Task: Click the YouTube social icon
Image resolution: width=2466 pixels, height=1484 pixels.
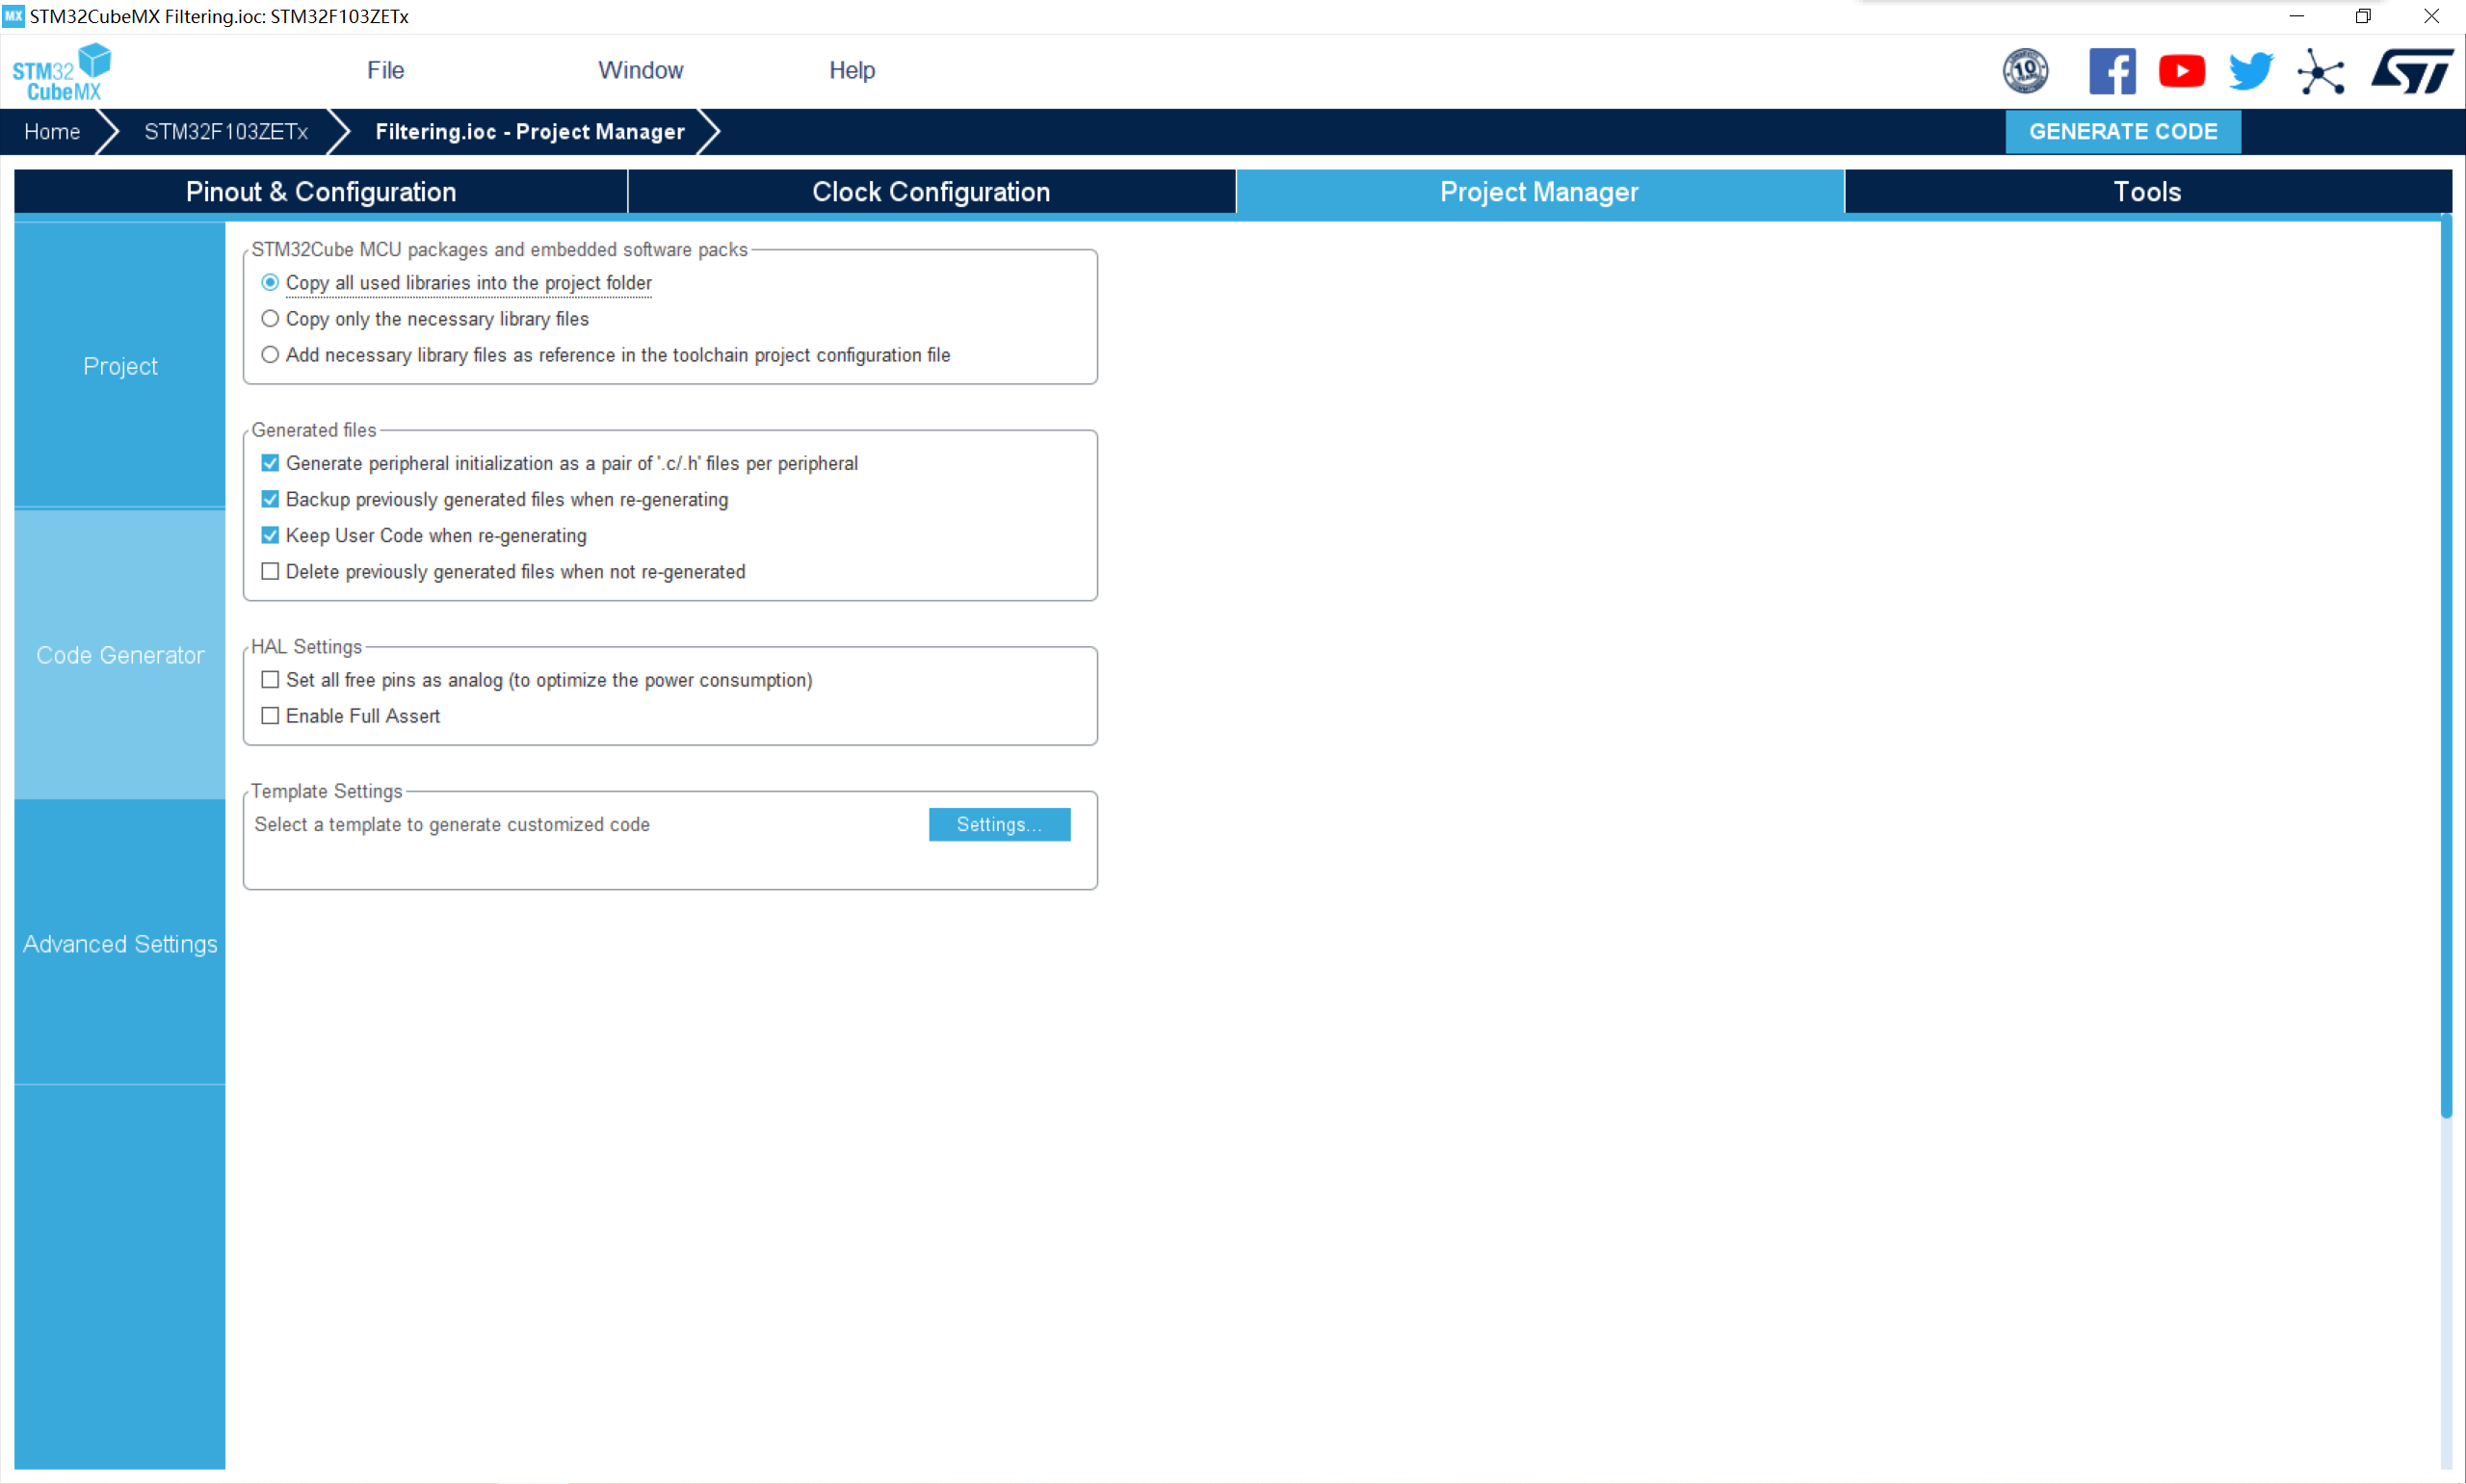Action: [x=2183, y=72]
